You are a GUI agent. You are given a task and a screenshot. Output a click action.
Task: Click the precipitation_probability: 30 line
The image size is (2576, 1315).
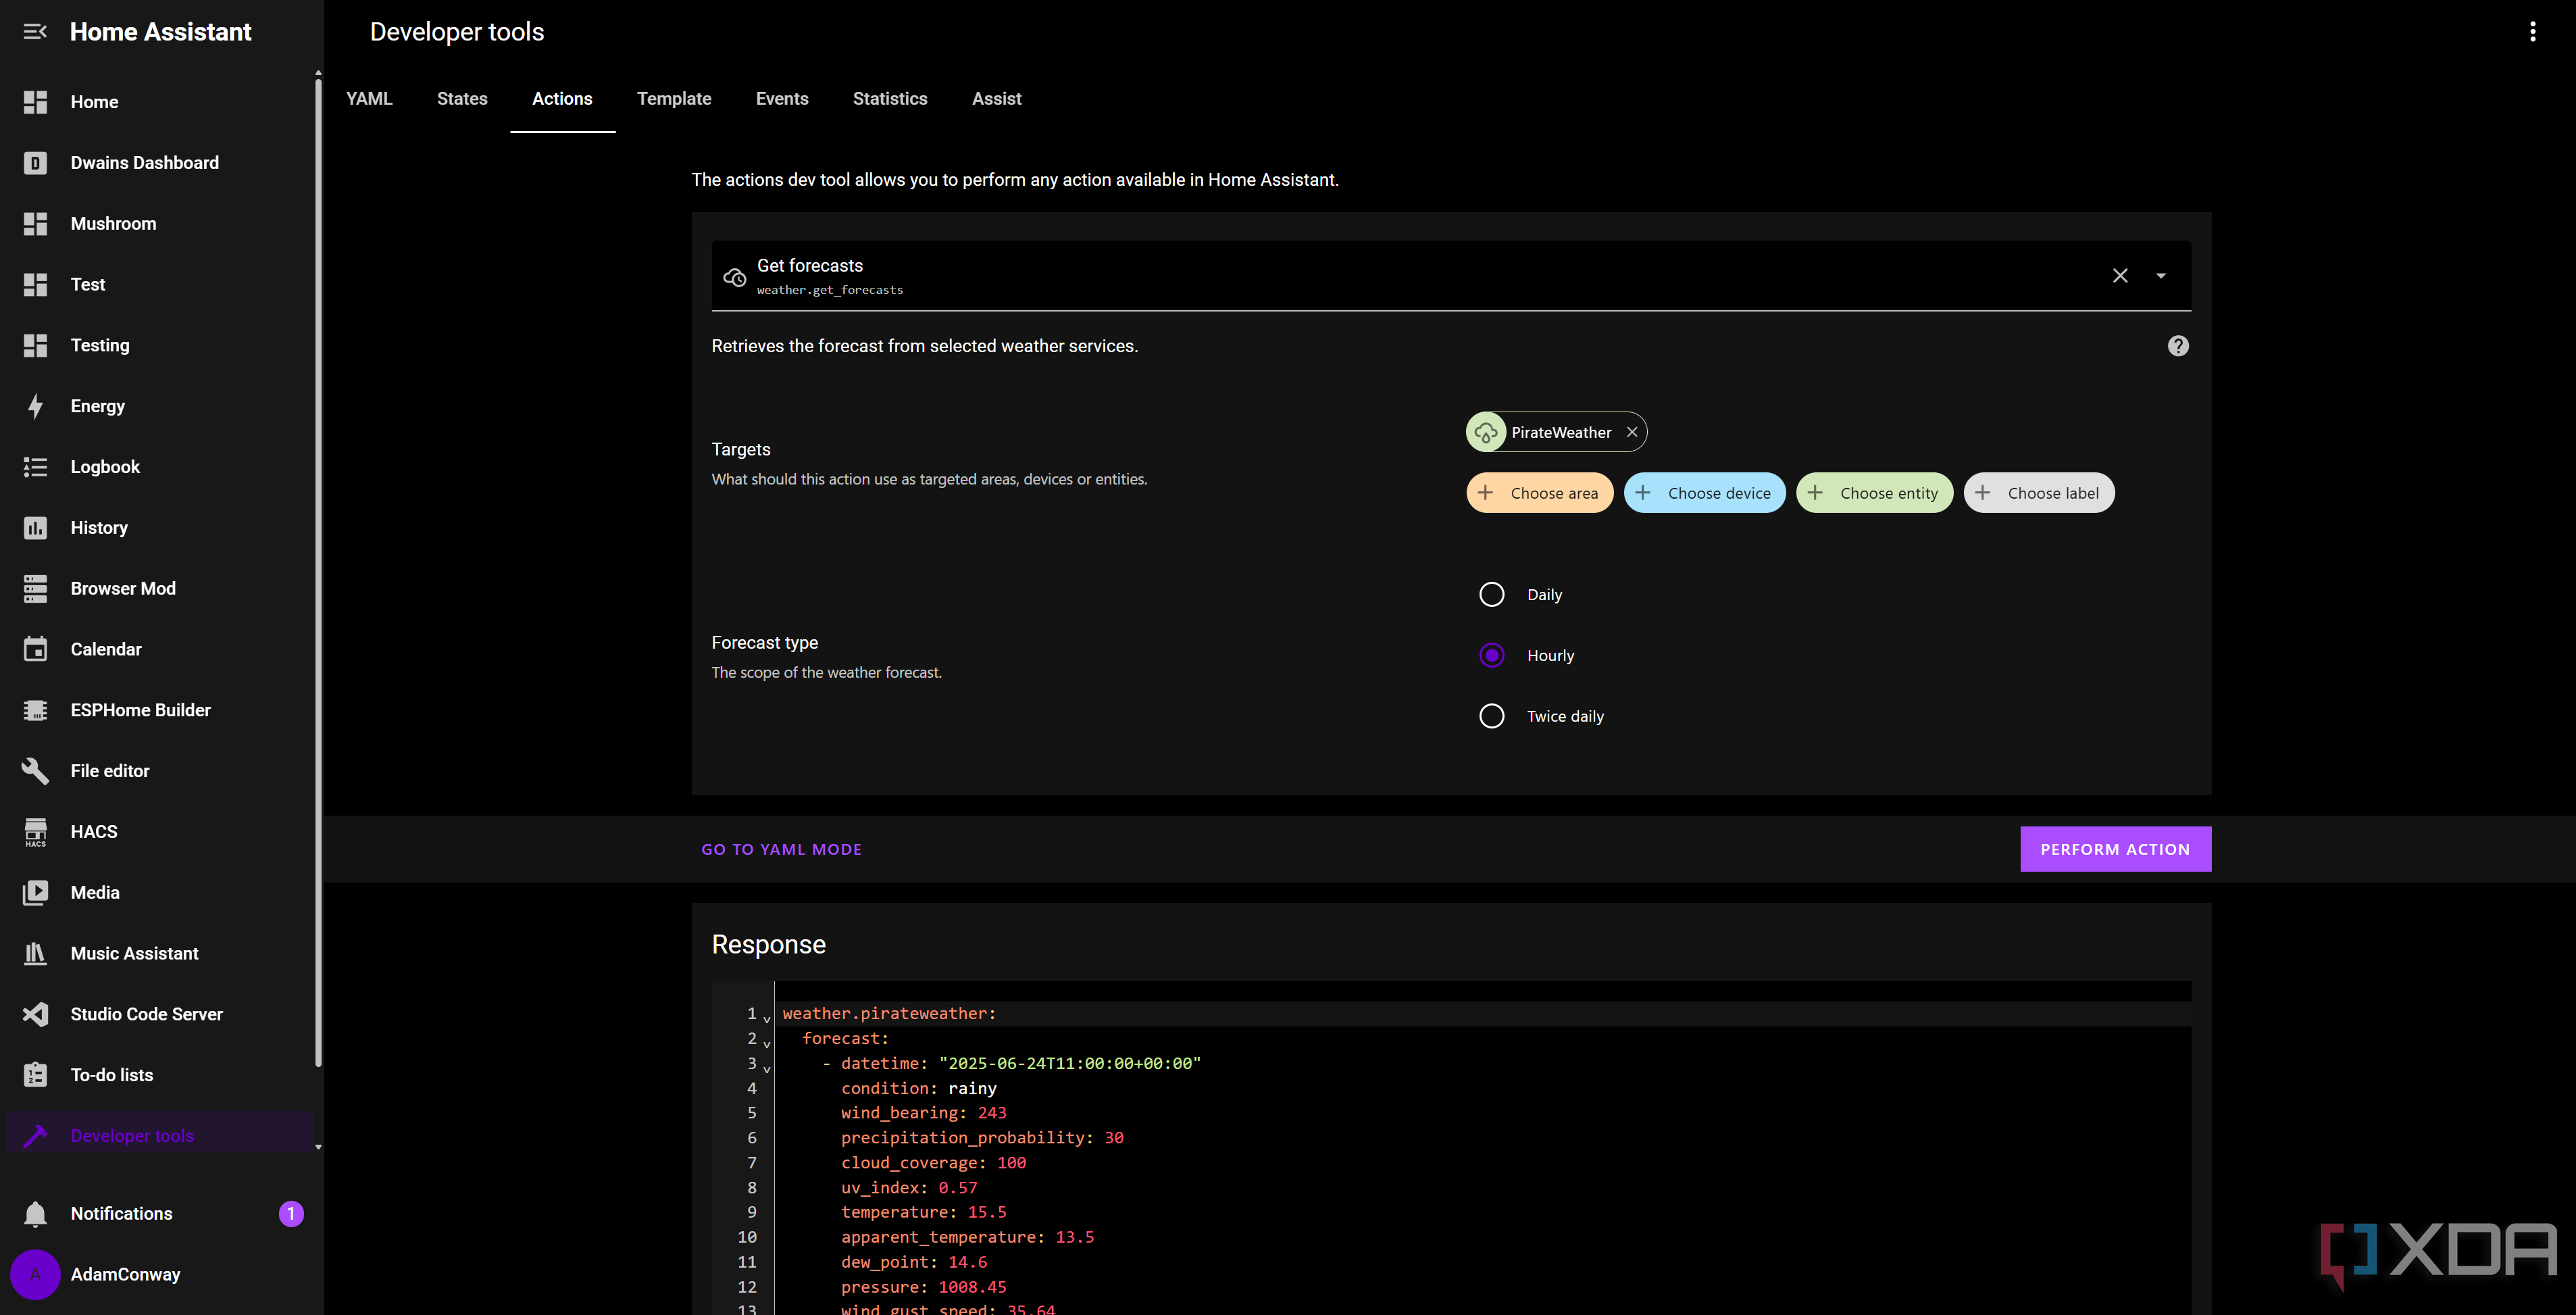(x=982, y=1138)
